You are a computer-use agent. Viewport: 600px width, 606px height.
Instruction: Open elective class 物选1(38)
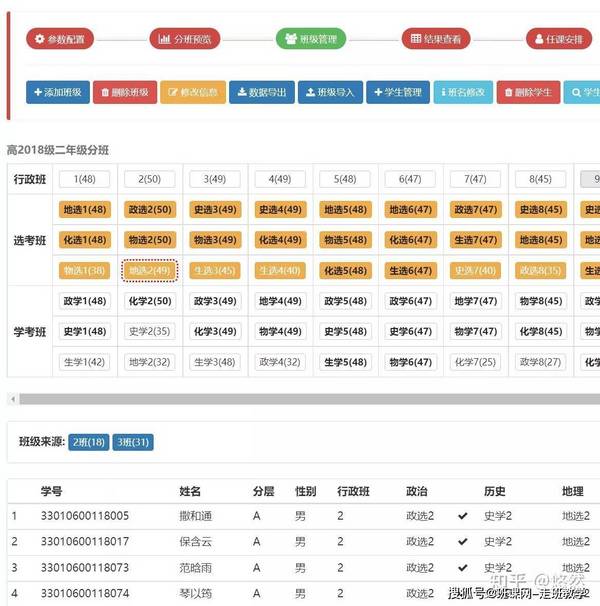click(x=84, y=271)
